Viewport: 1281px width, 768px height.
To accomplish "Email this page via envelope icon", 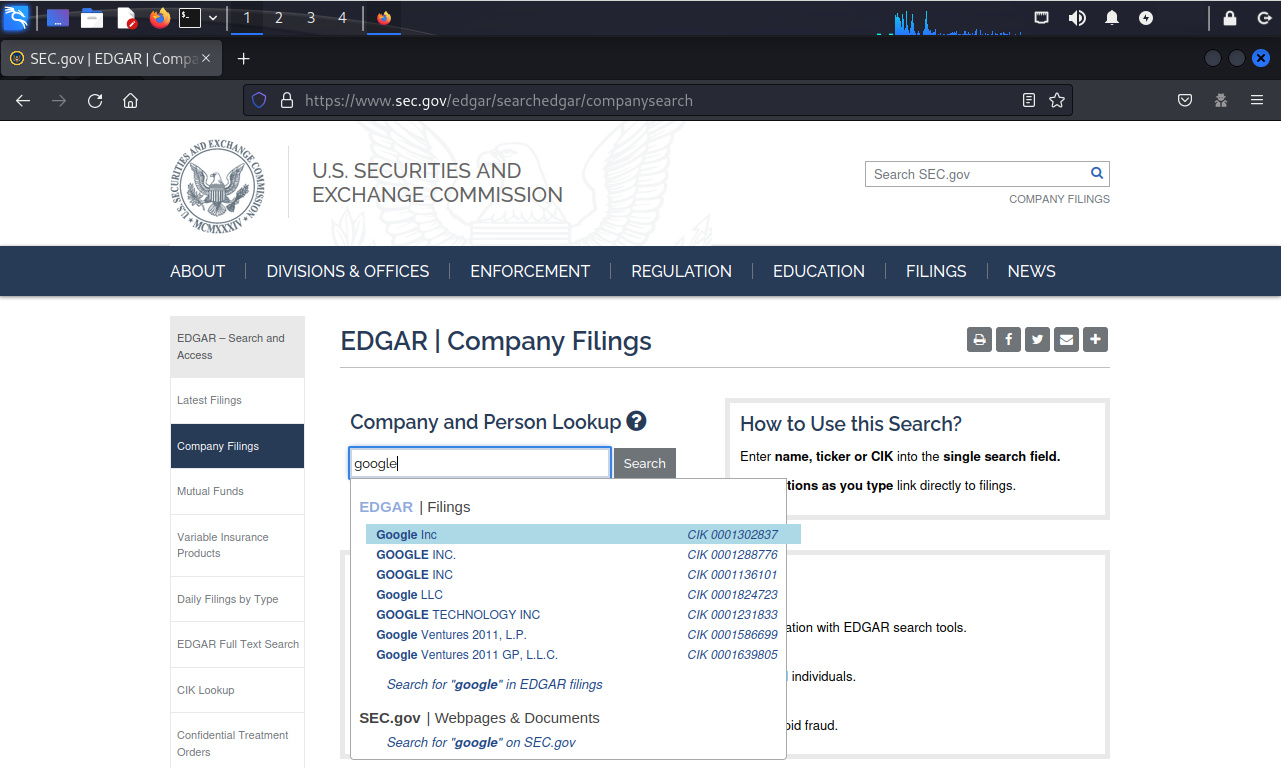I will click(x=1067, y=340).
